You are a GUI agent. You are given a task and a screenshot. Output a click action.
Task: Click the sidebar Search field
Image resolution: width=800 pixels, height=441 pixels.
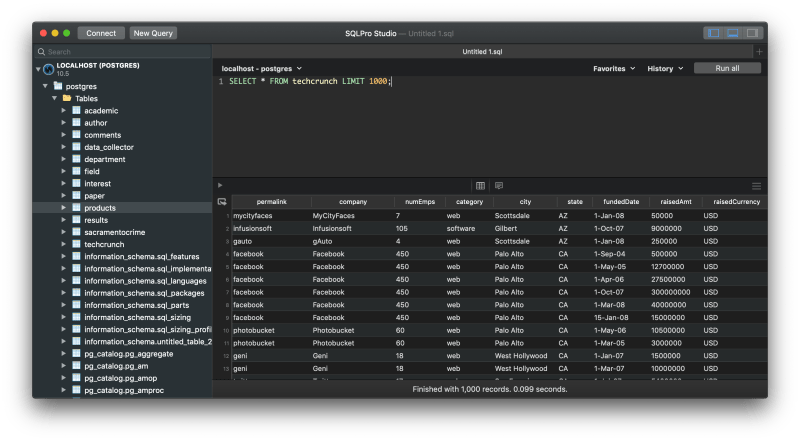point(122,52)
